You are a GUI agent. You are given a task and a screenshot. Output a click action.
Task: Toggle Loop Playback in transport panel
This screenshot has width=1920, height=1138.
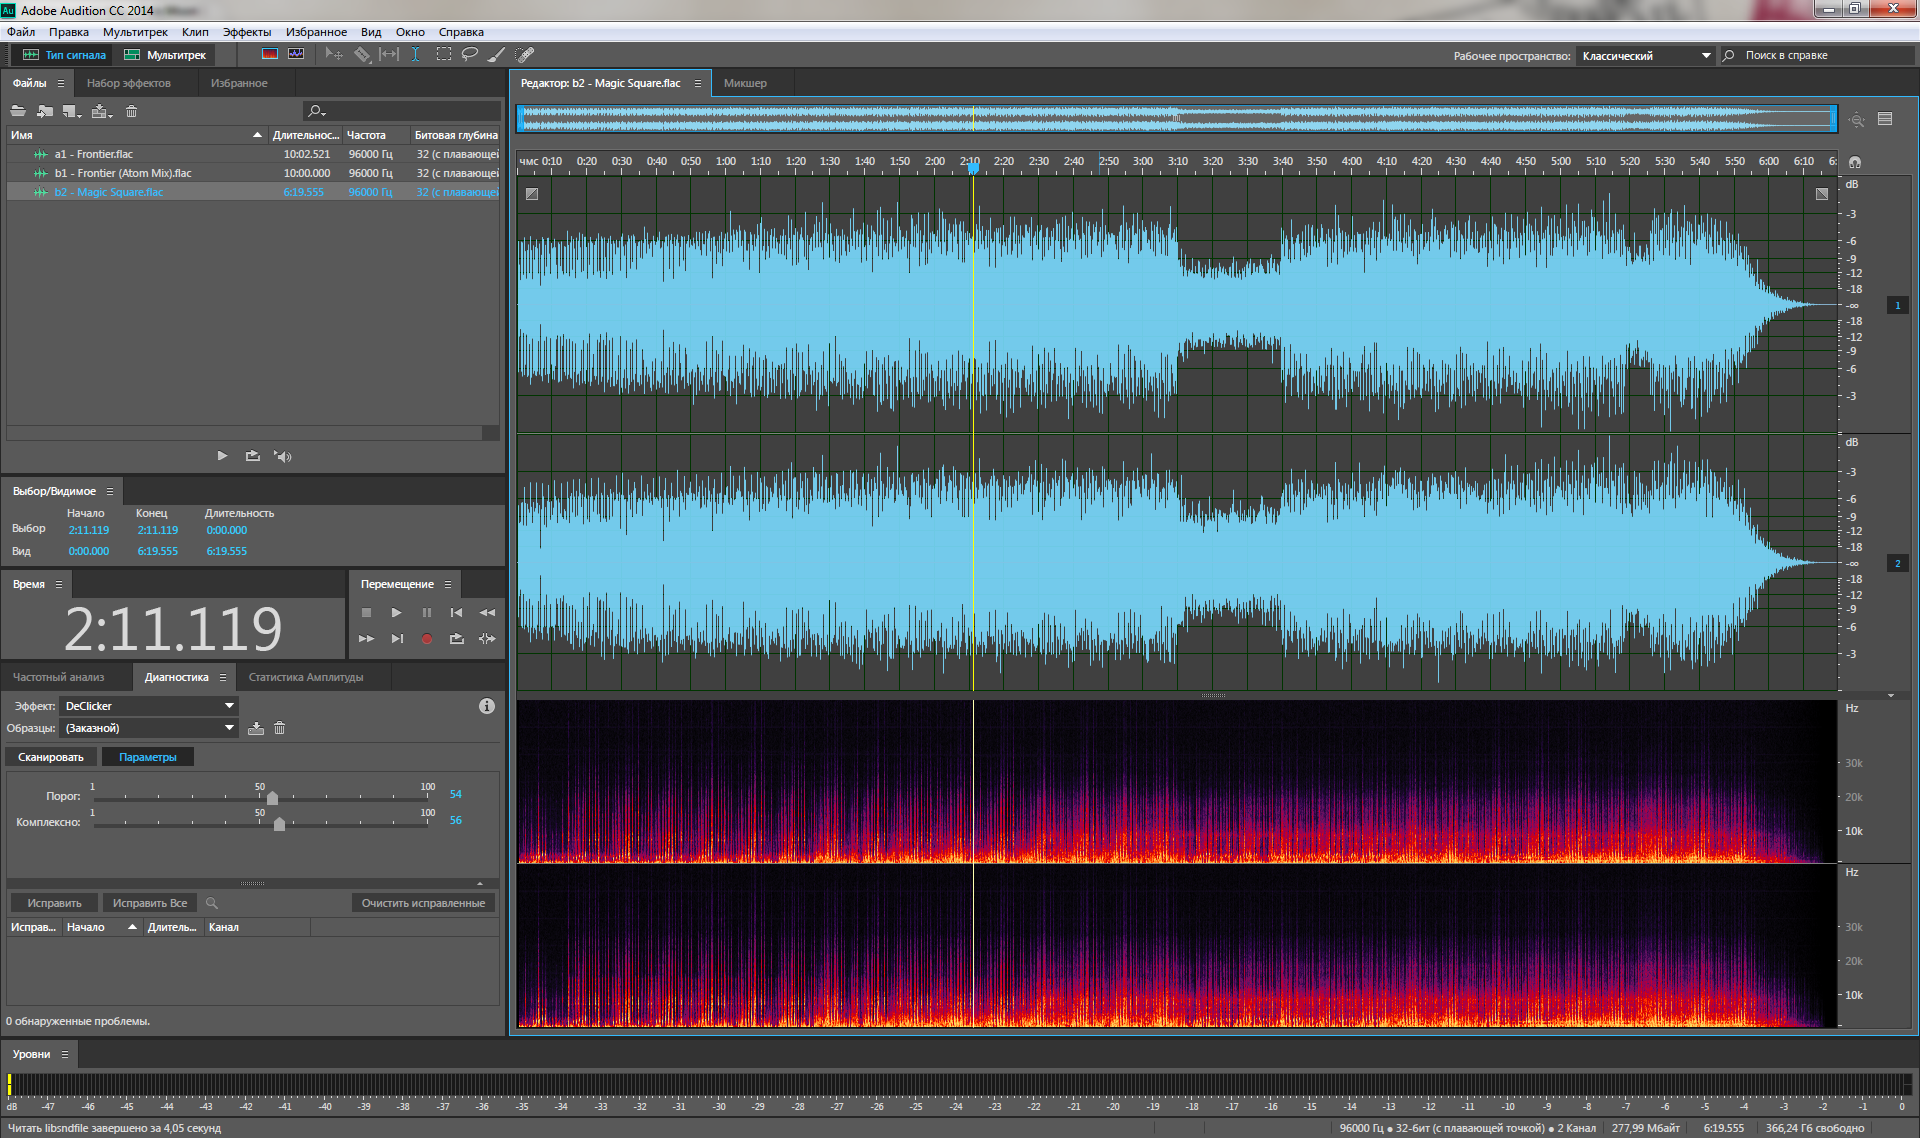point(457,638)
